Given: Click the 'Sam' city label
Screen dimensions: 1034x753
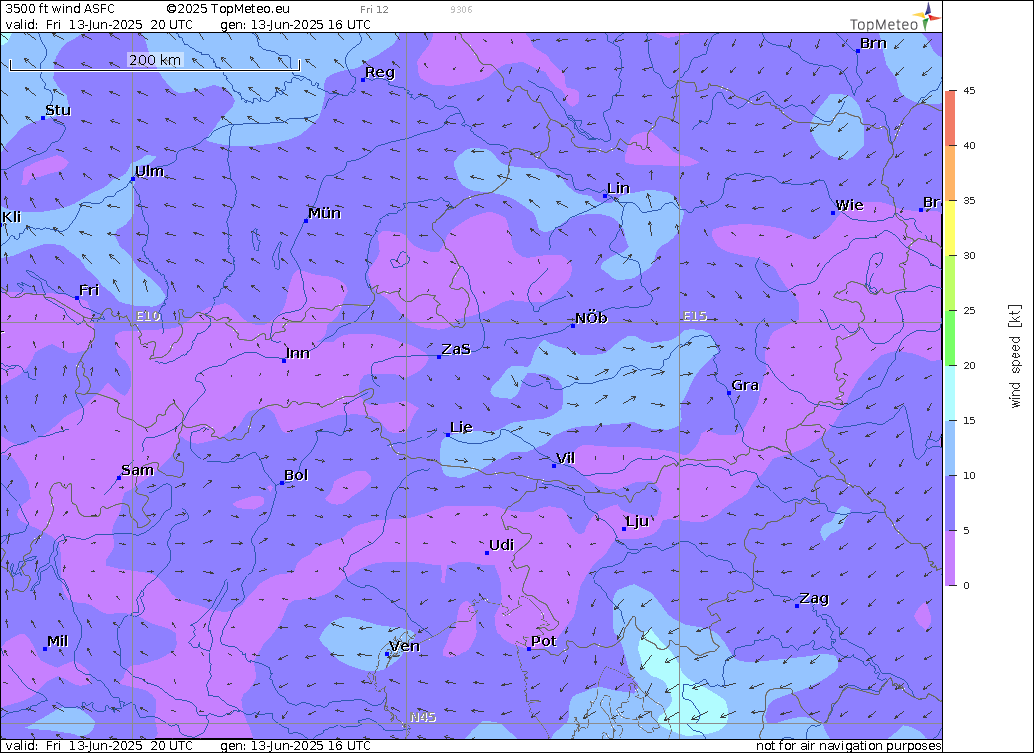Looking at the screenshot, I should point(137,470).
